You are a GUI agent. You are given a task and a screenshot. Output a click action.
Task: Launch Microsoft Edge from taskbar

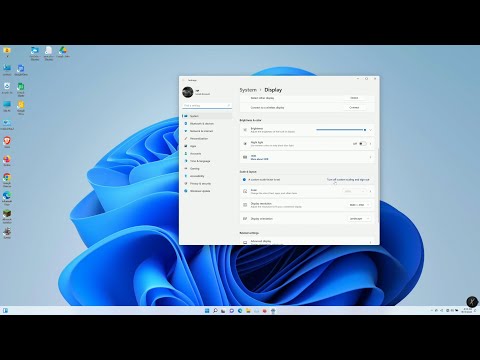pos(240,311)
